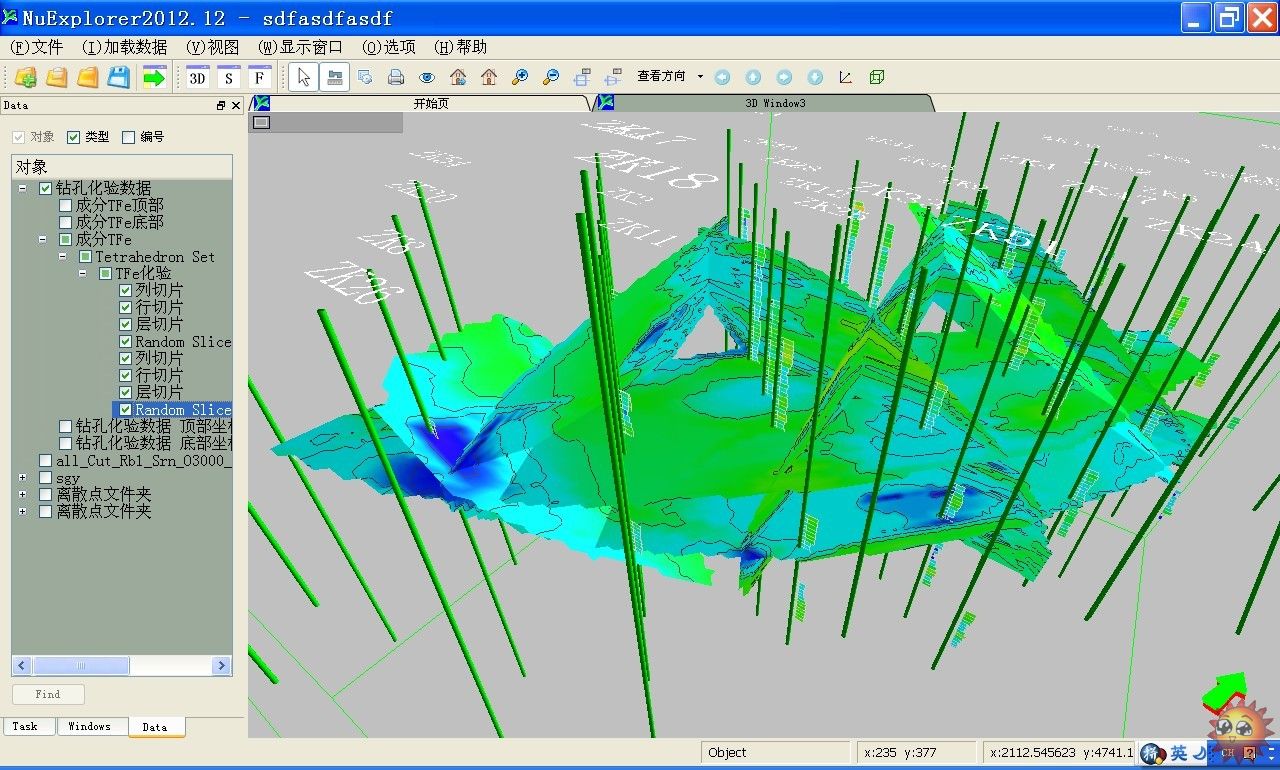
Task: Check the 成分TFe底部 checkbox
Action: (65, 222)
